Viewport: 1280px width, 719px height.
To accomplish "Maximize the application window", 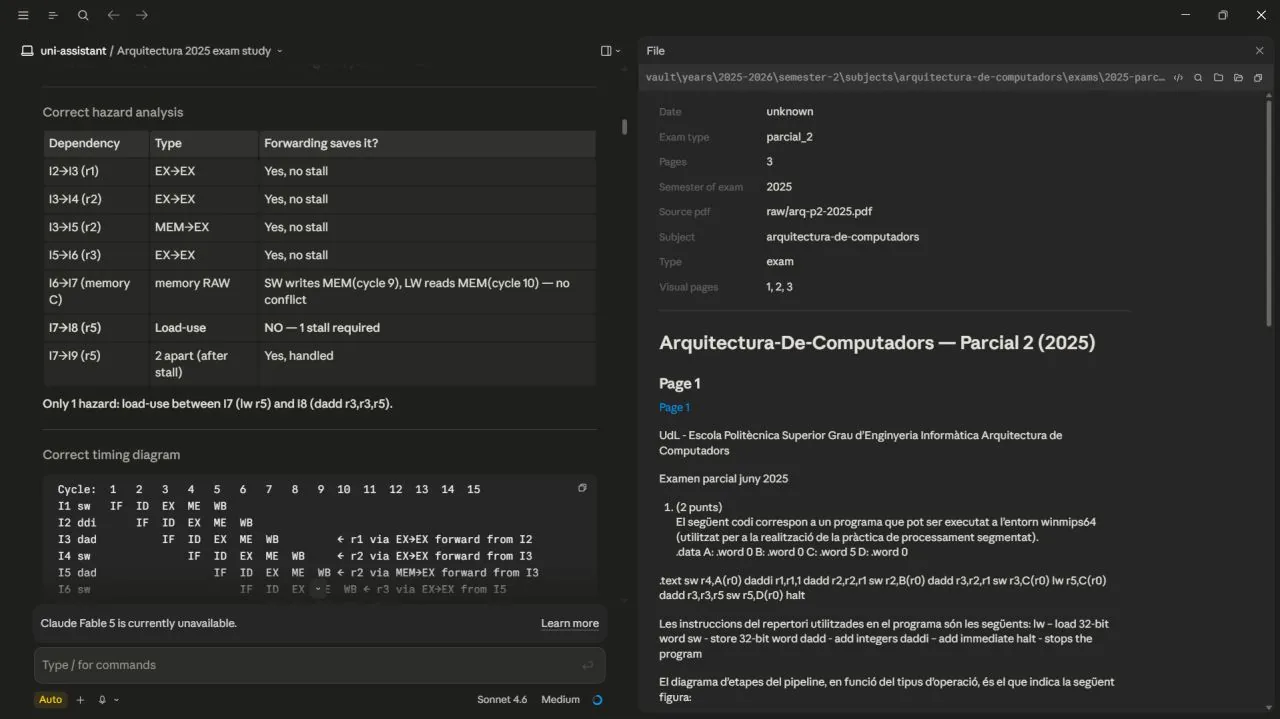I will click(1222, 16).
